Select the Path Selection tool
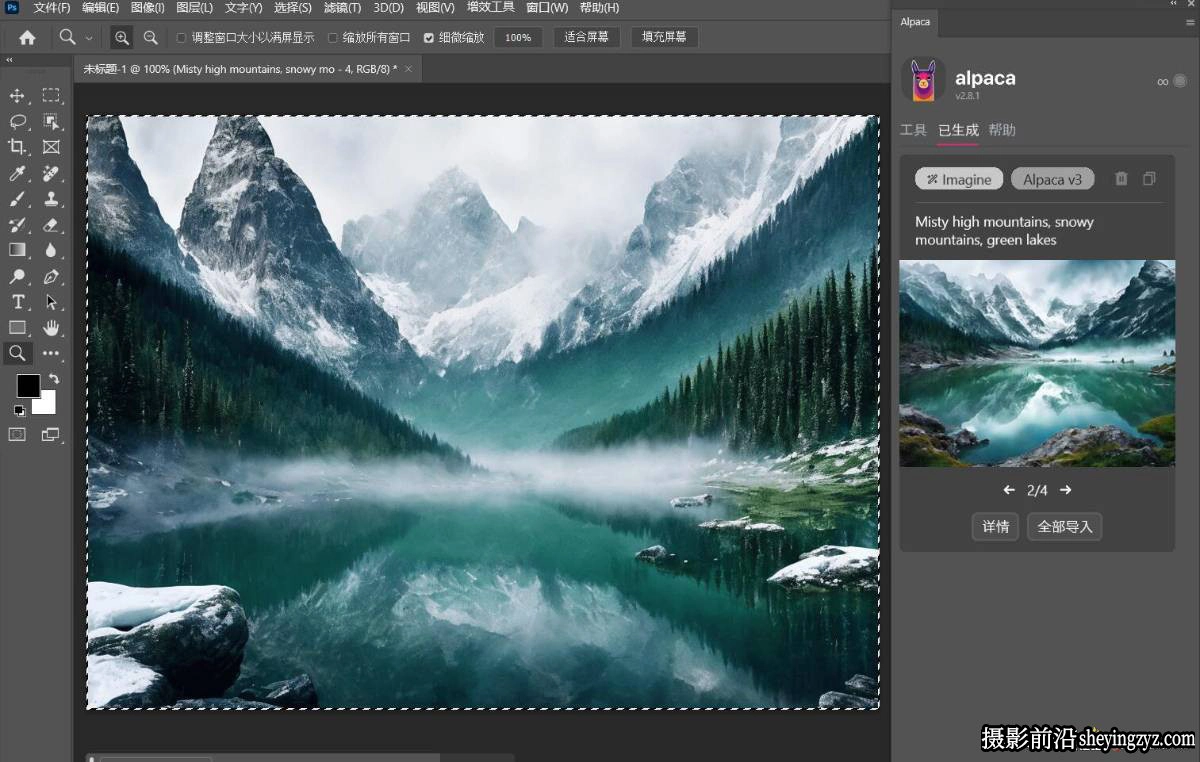Image resolution: width=1200 pixels, height=762 pixels. coord(51,302)
